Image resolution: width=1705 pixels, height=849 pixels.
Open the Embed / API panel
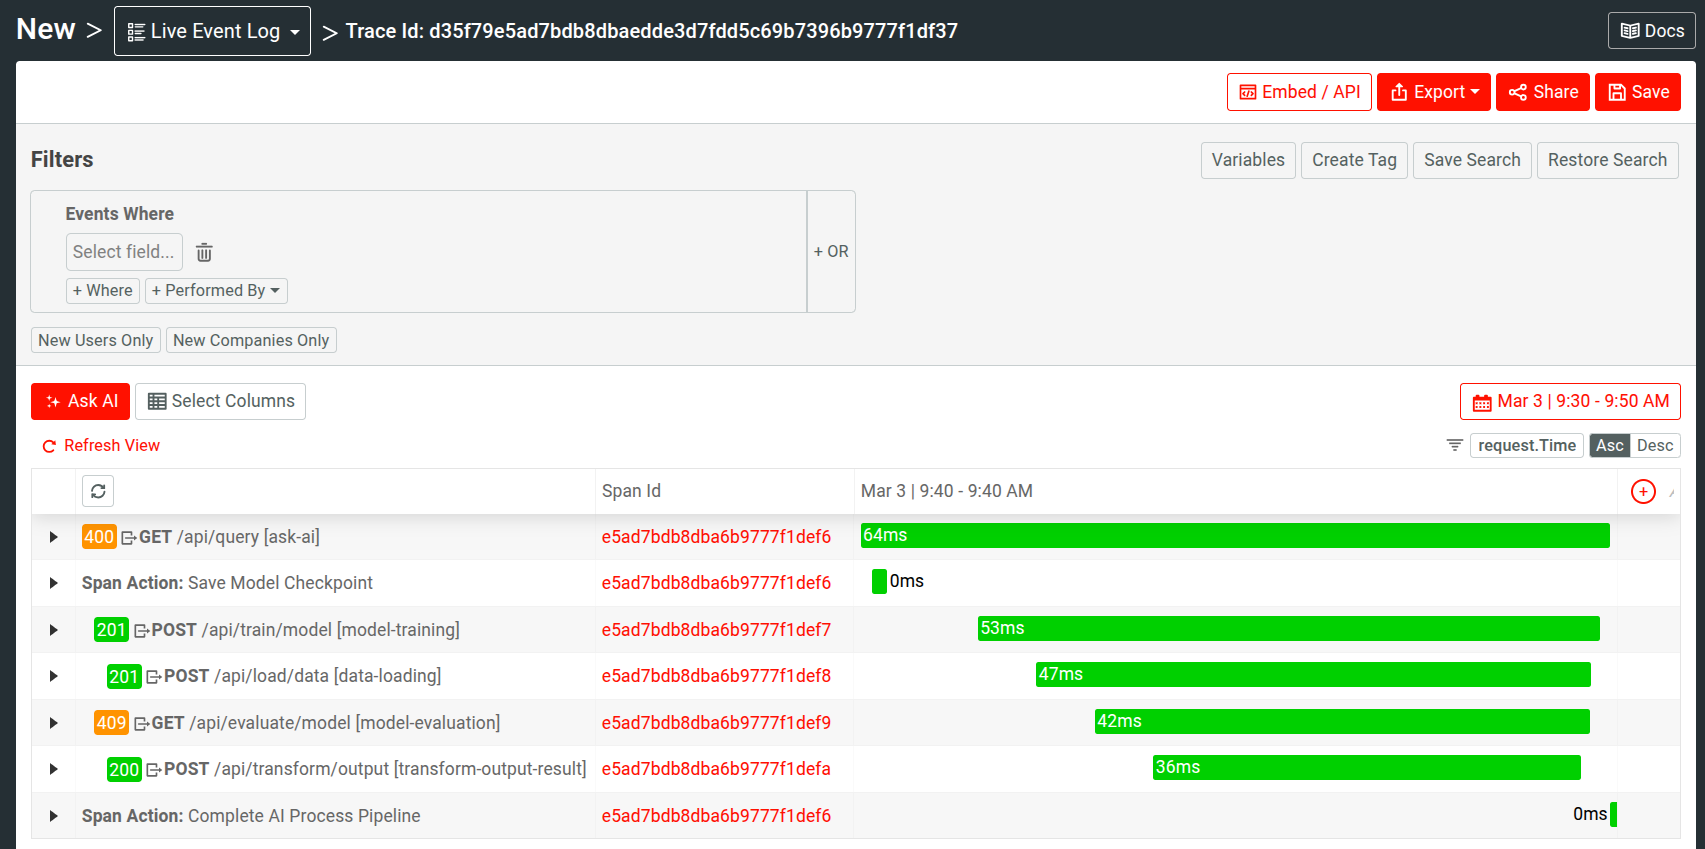(x=1298, y=92)
